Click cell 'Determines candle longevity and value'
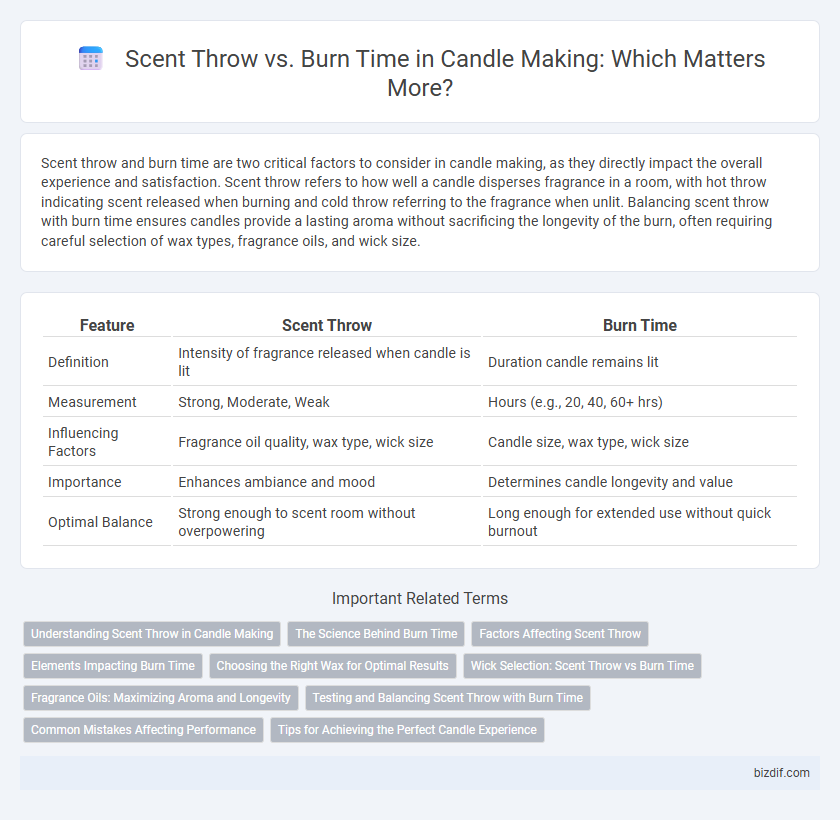Image resolution: width=840 pixels, height=820 pixels. coord(640,482)
